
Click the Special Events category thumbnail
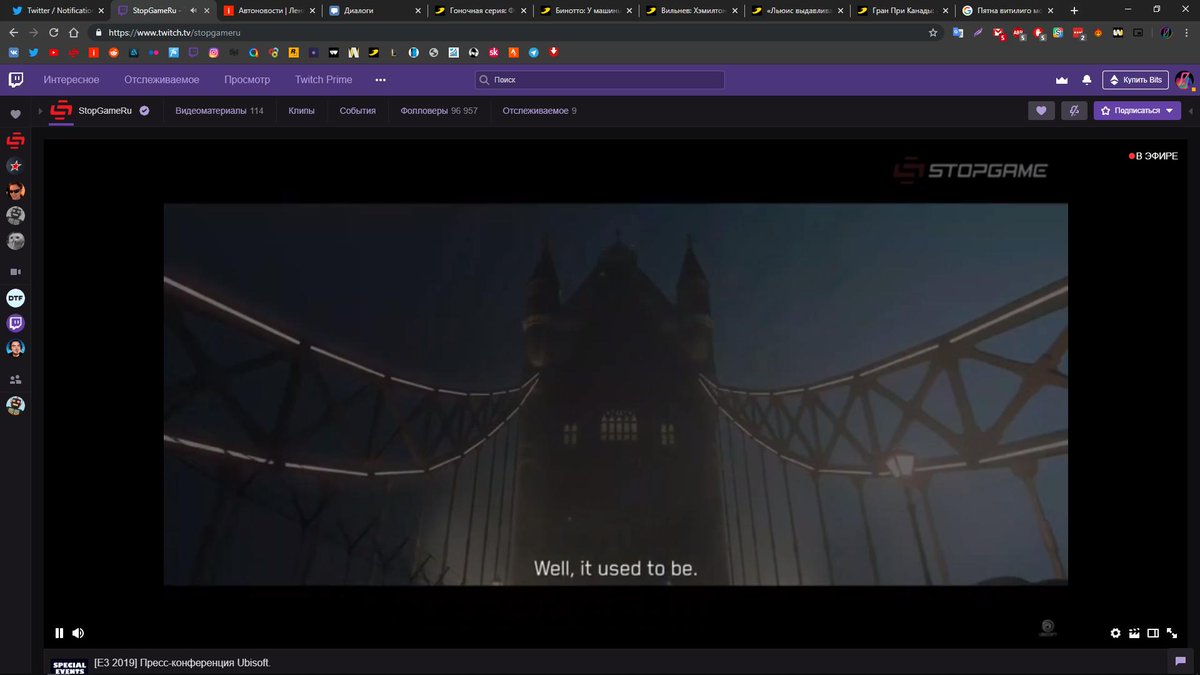coord(69,666)
